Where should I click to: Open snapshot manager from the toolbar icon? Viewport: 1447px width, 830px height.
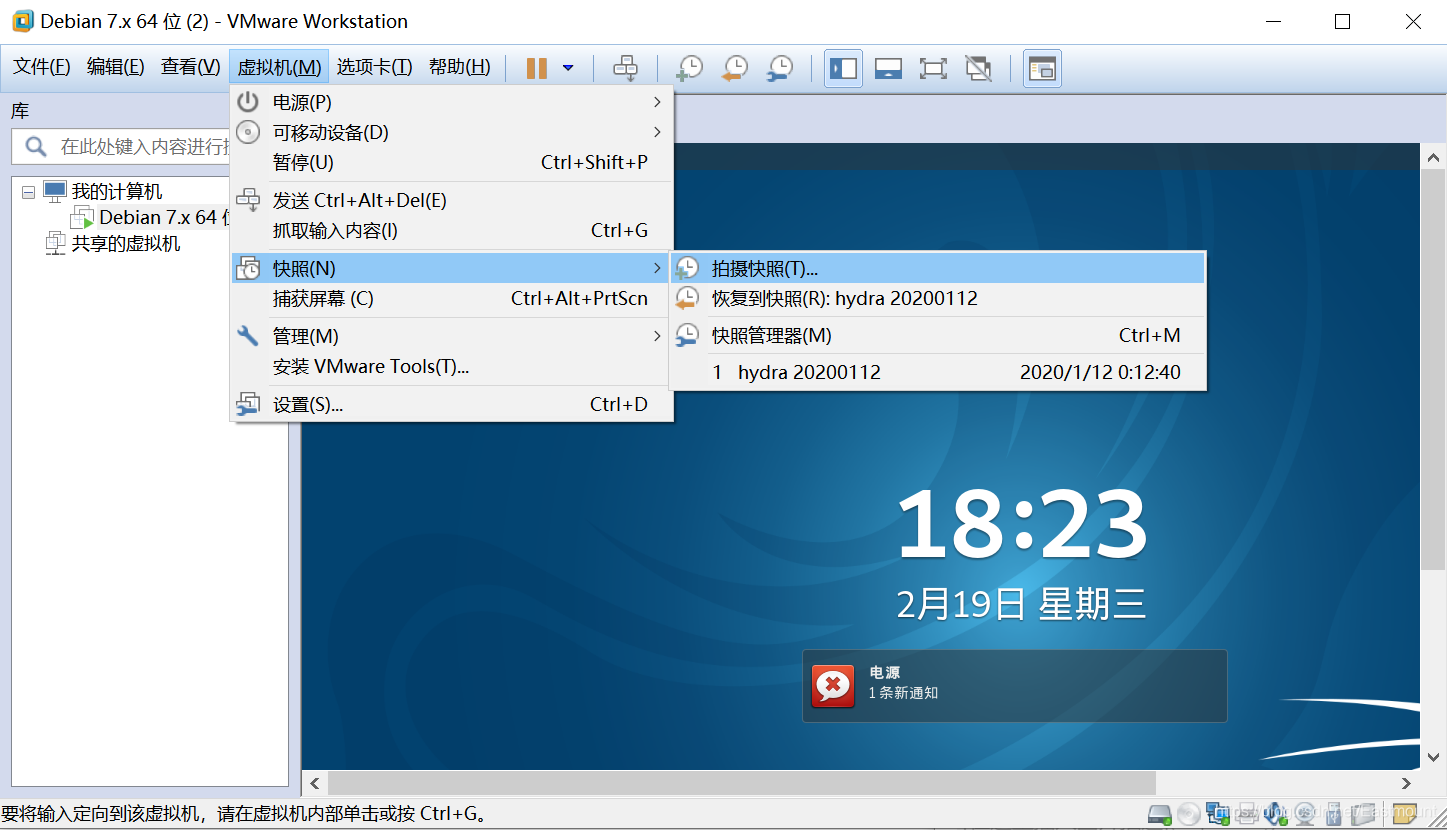[x=780, y=68]
